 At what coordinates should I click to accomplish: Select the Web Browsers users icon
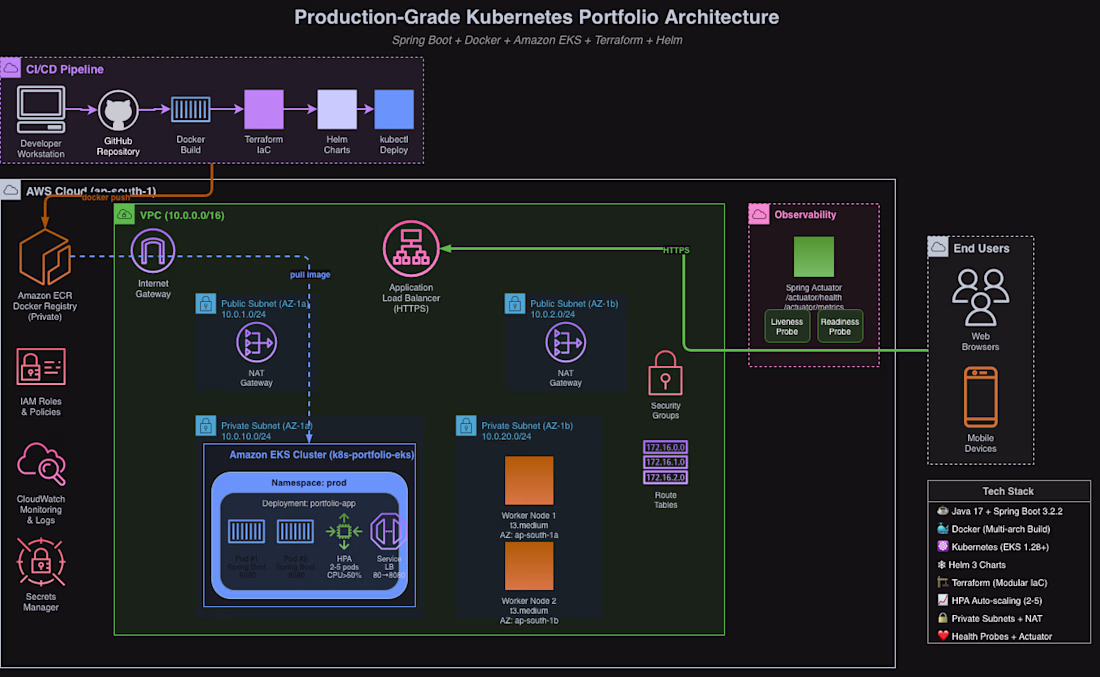(981, 298)
